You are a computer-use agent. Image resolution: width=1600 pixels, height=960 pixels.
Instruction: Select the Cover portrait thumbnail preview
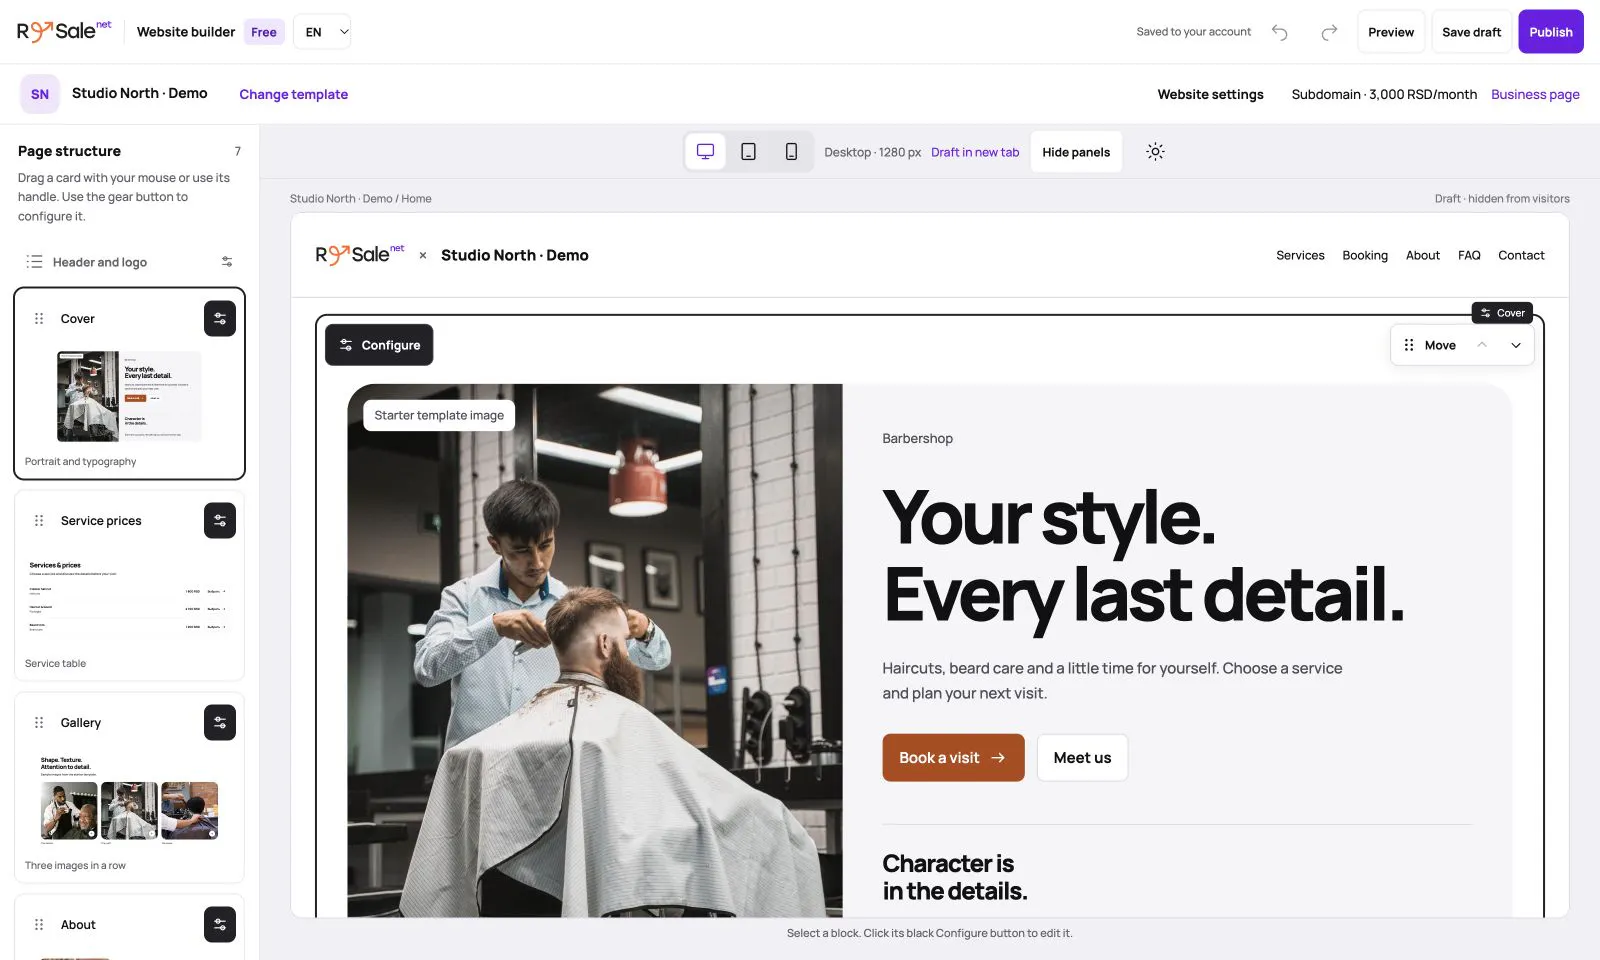pos(129,396)
